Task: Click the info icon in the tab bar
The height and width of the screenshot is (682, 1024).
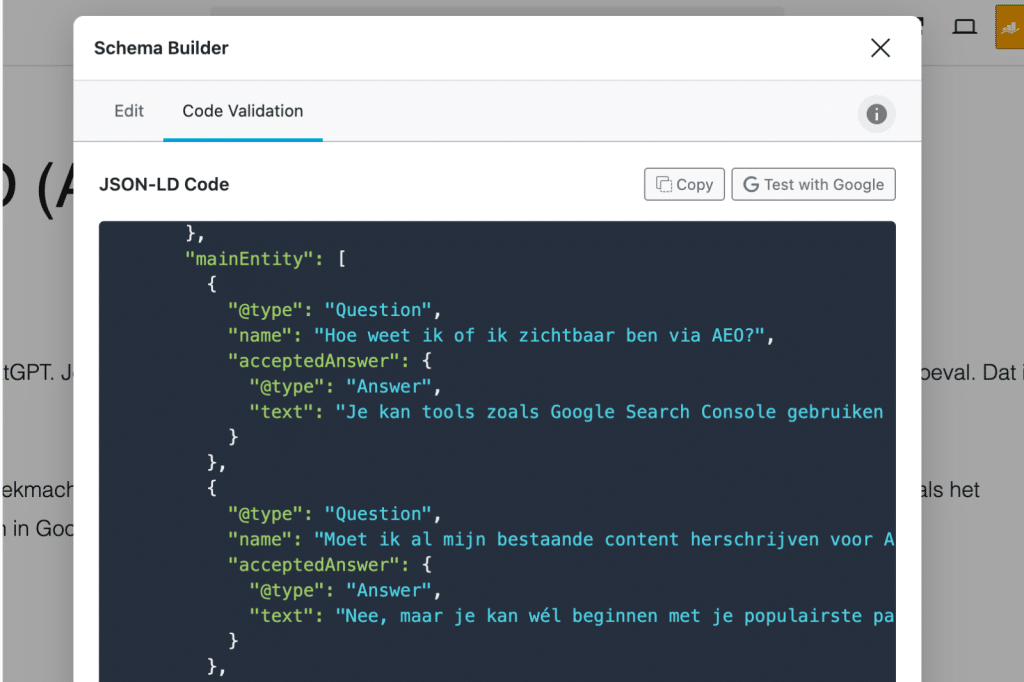Action: tap(877, 114)
